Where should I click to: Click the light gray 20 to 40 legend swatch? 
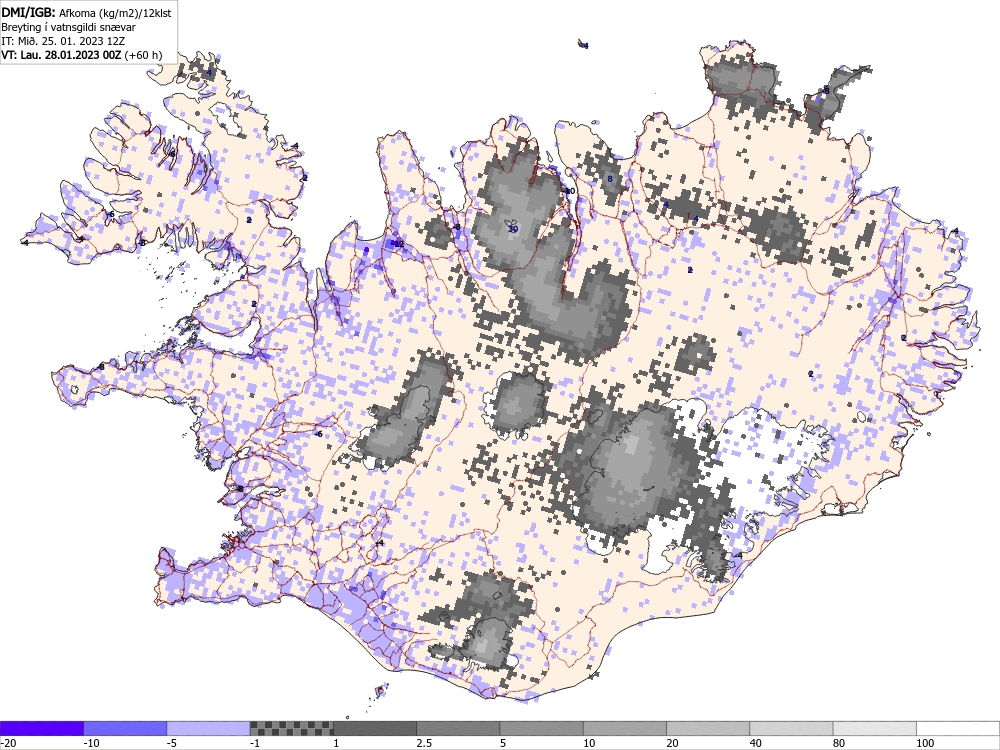point(708,728)
